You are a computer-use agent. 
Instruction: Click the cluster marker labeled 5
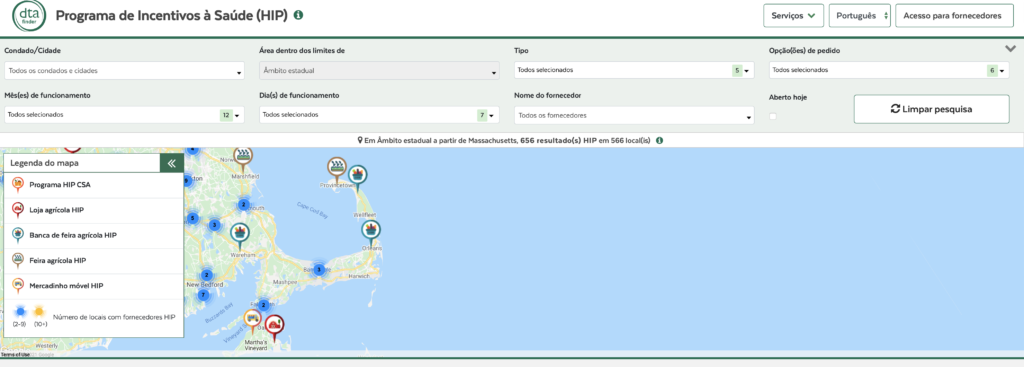pos(192,217)
